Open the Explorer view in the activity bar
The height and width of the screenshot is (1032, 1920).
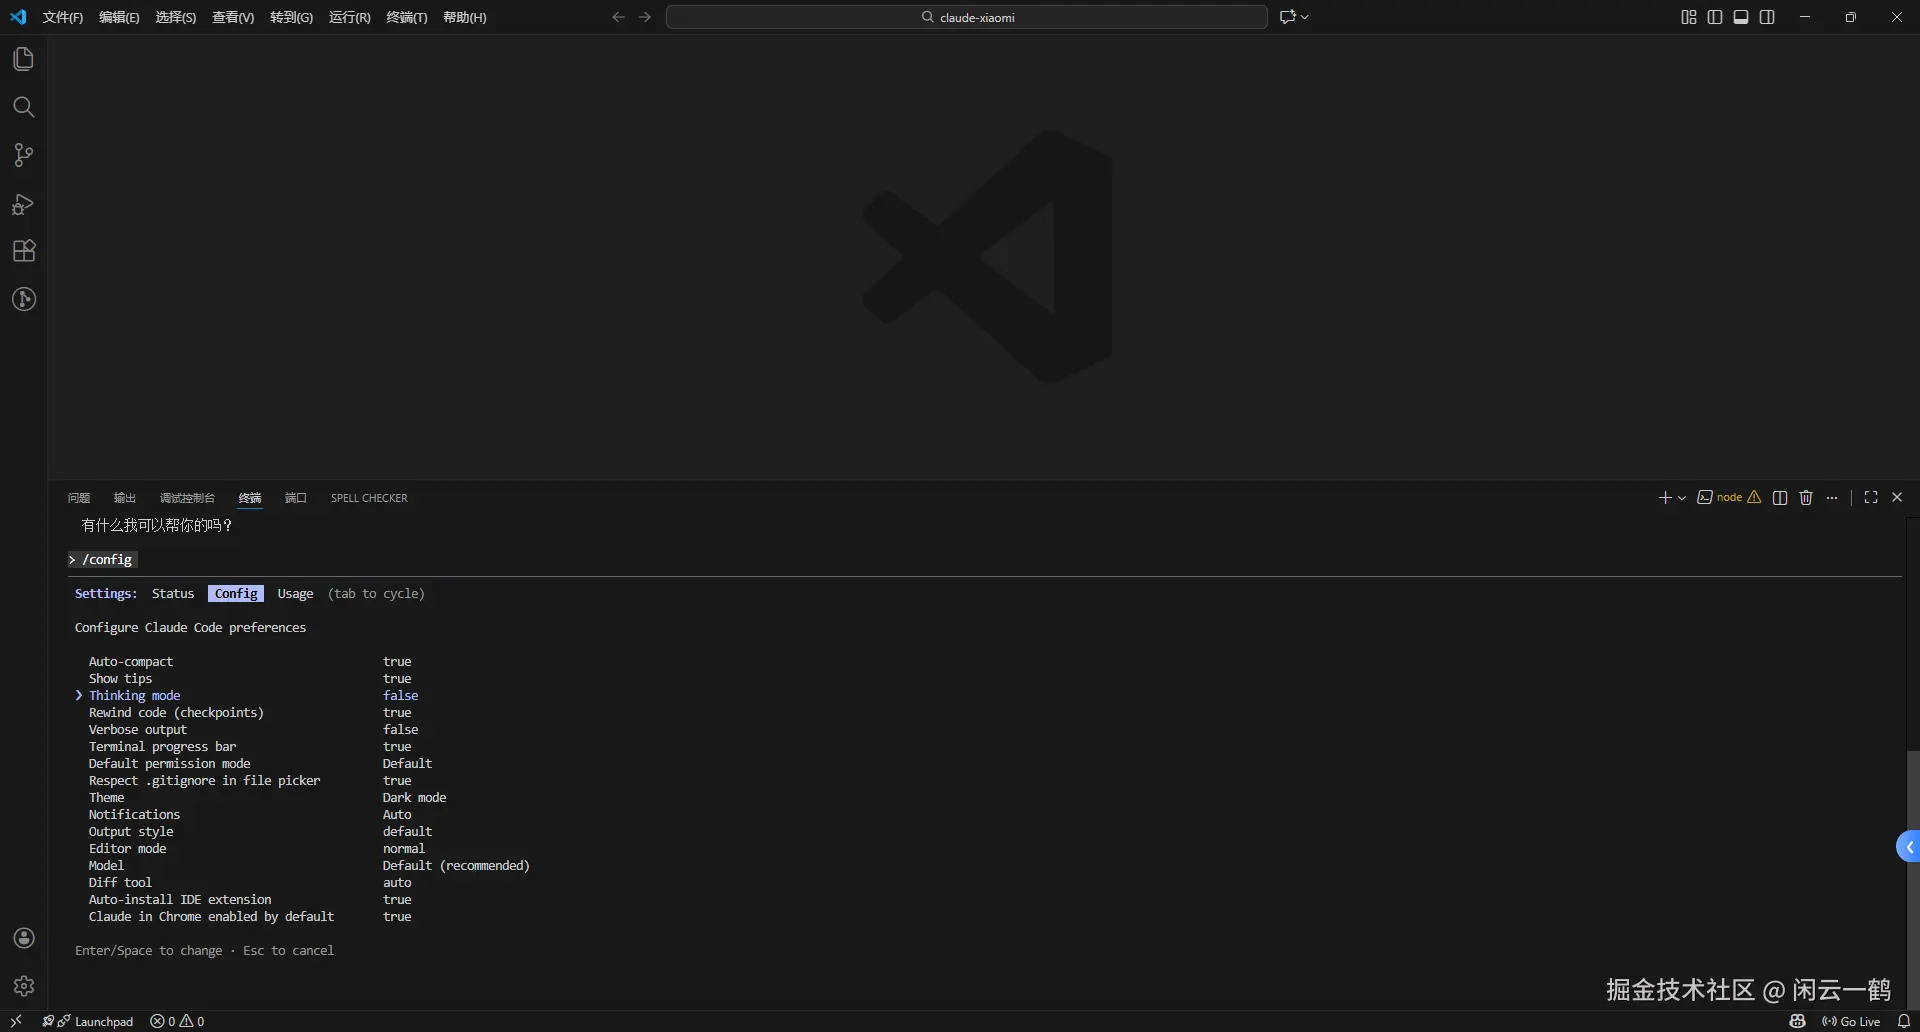[x=24, y=59]
